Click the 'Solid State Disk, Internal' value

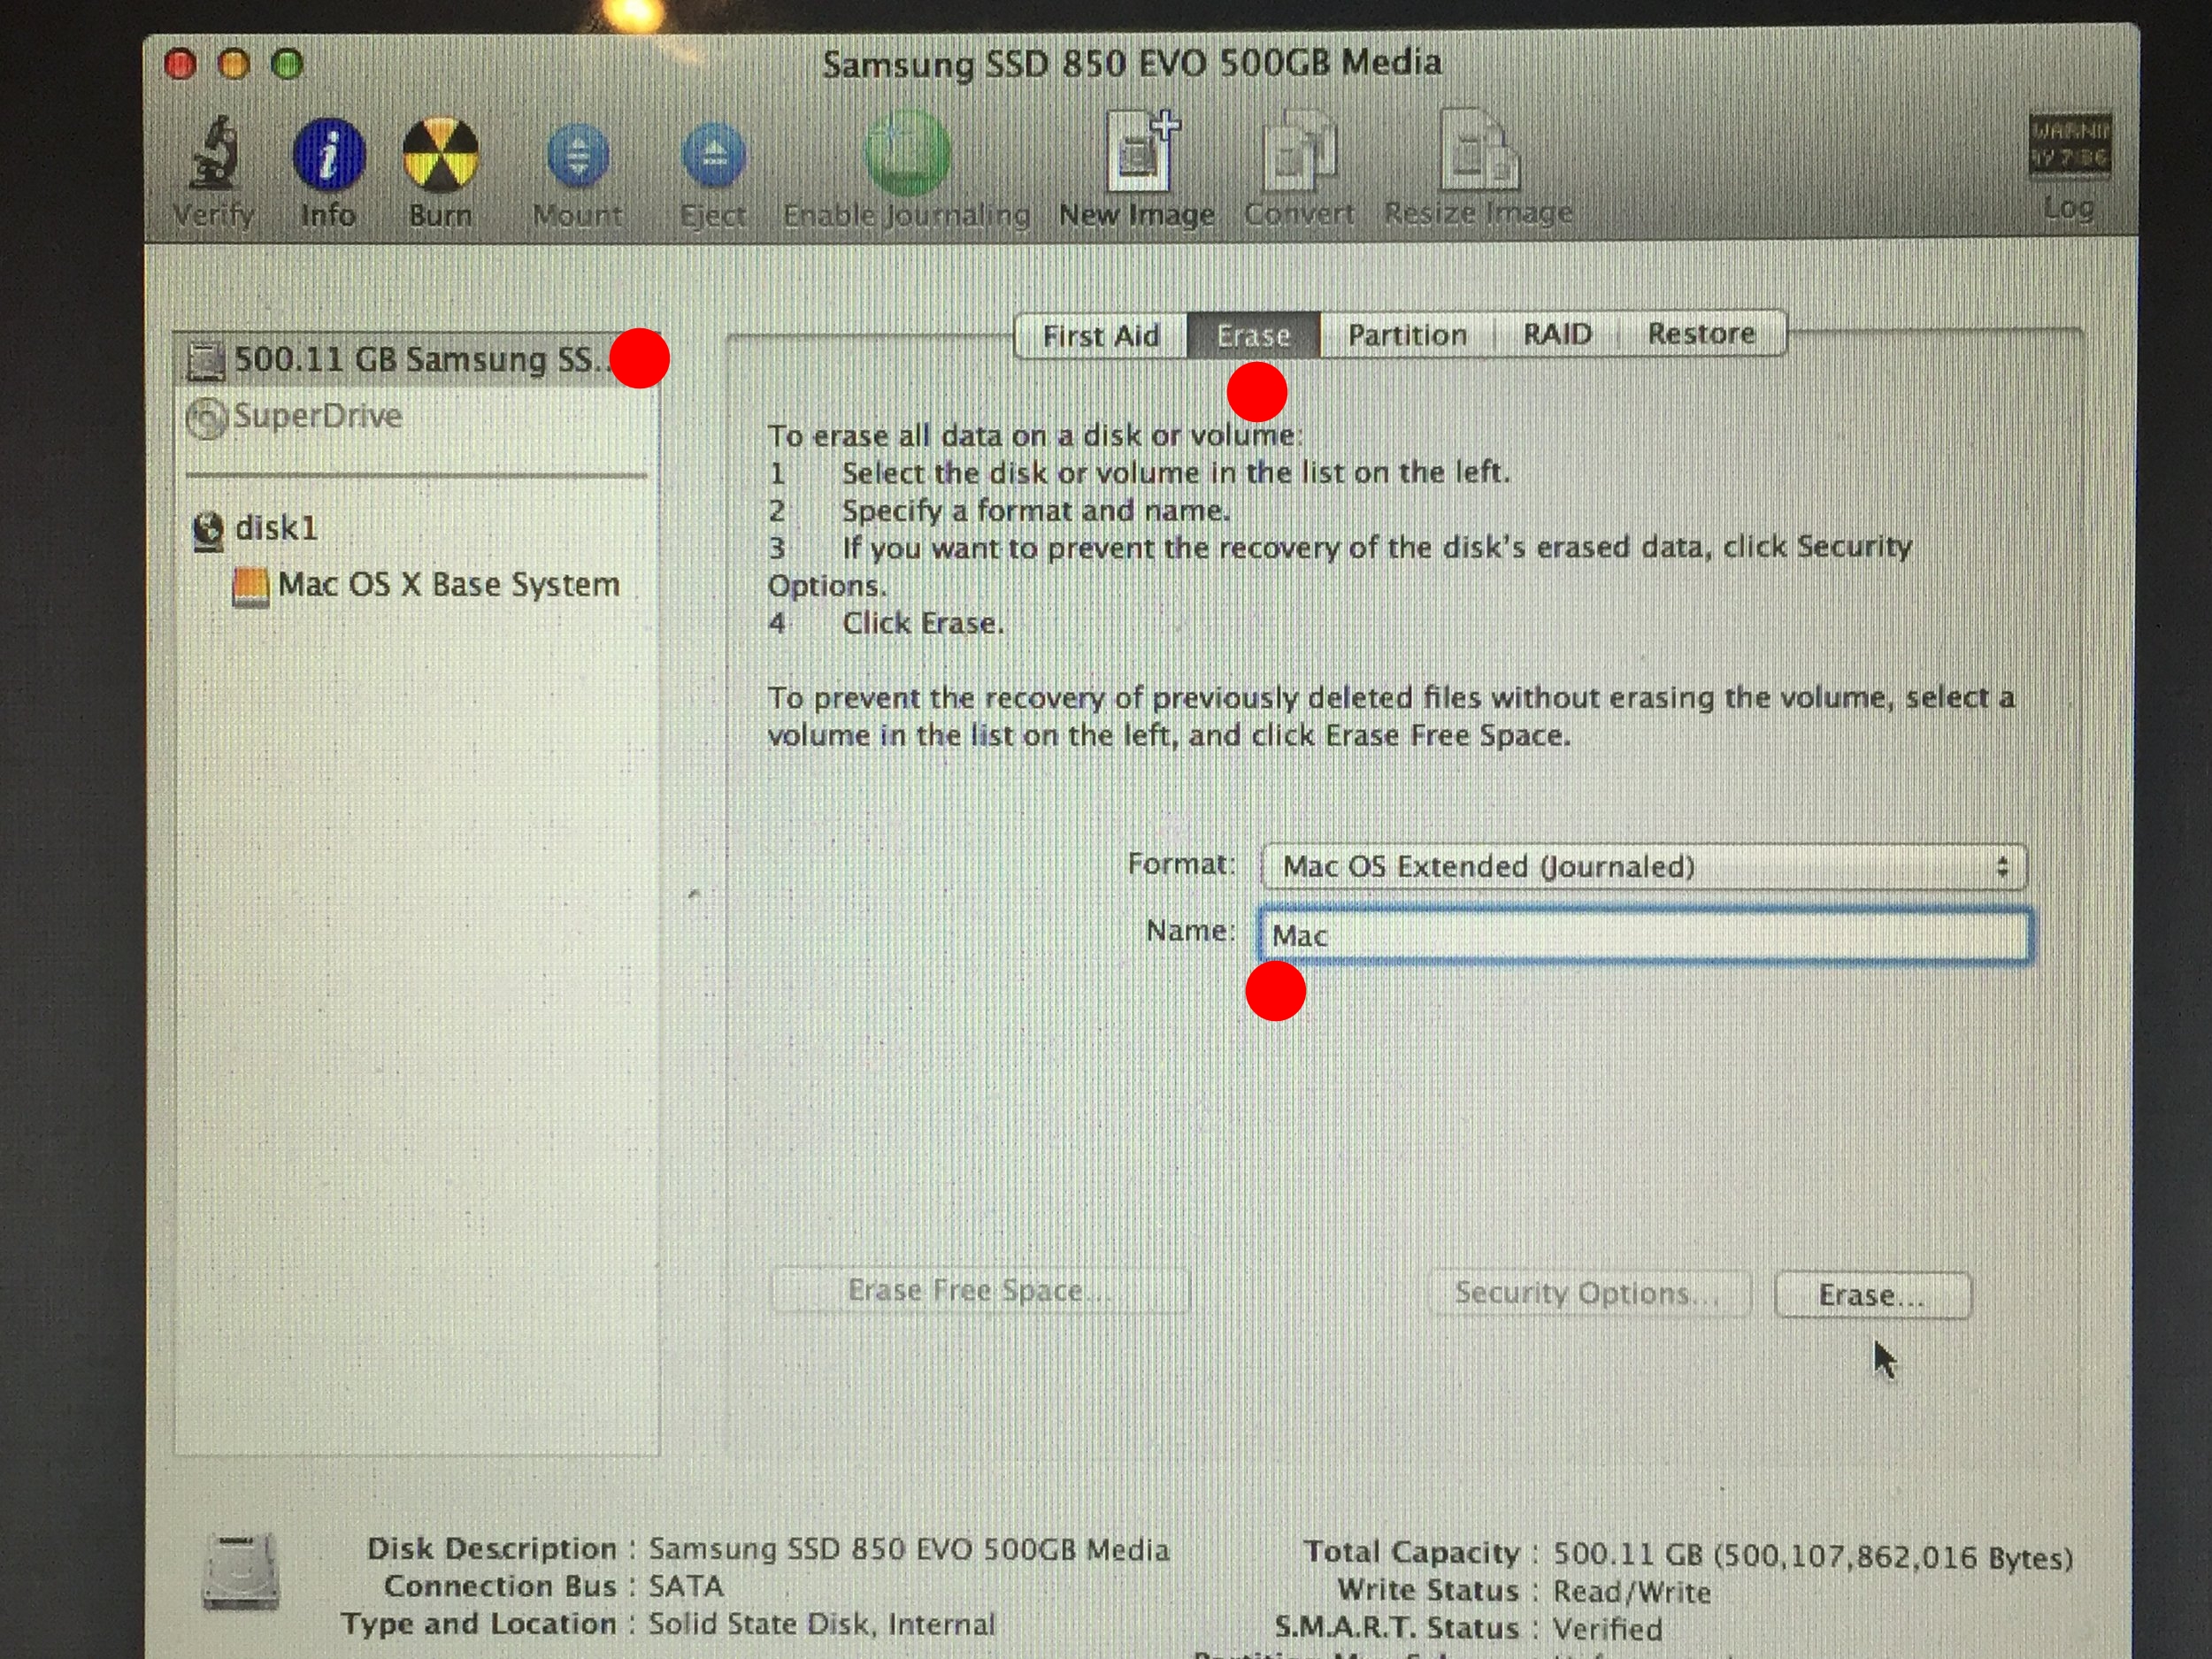click(x=822, y=1623)
